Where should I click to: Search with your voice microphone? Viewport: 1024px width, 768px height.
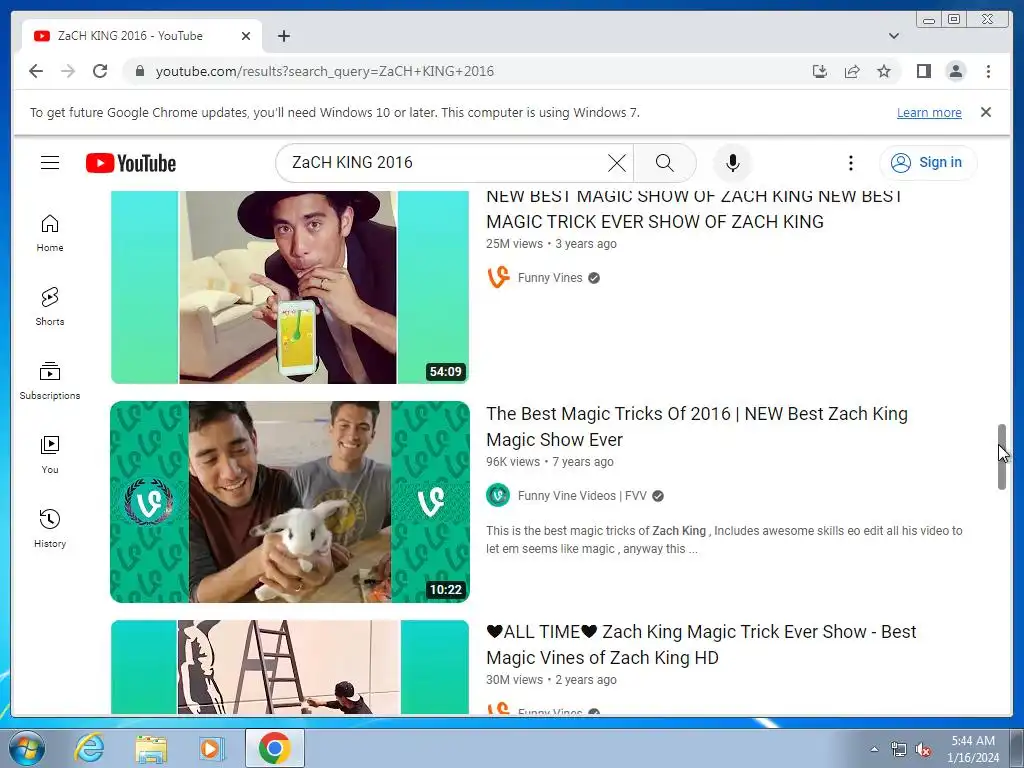(733, 163)
